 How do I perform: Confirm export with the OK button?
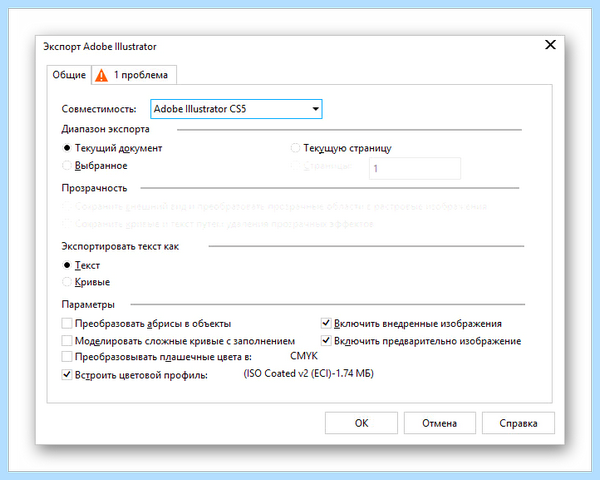pos(361,423)
